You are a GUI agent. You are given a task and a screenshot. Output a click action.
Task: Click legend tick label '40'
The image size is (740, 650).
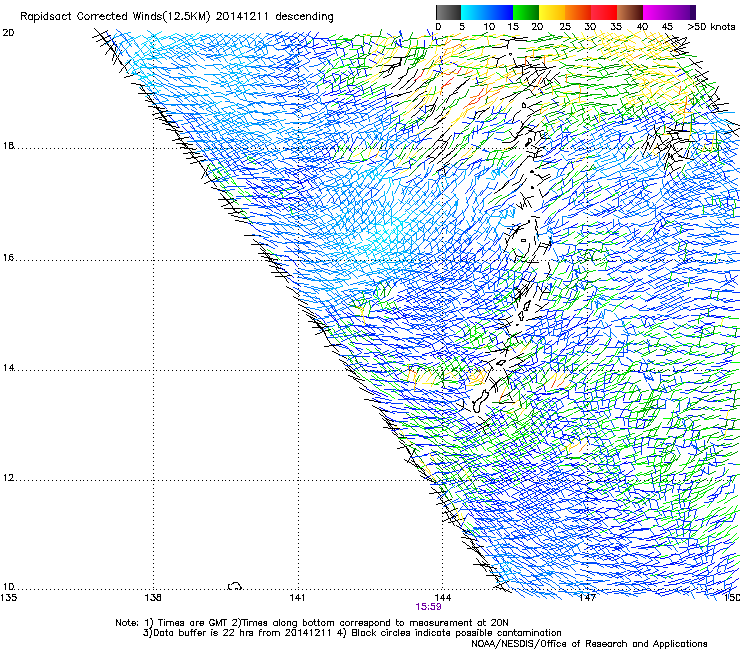[x=642, y=27]
